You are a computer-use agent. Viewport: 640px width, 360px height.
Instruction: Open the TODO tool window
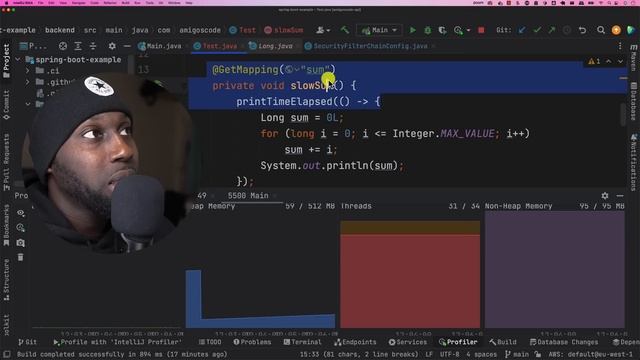pyautogui.click(x=210, y=342)
